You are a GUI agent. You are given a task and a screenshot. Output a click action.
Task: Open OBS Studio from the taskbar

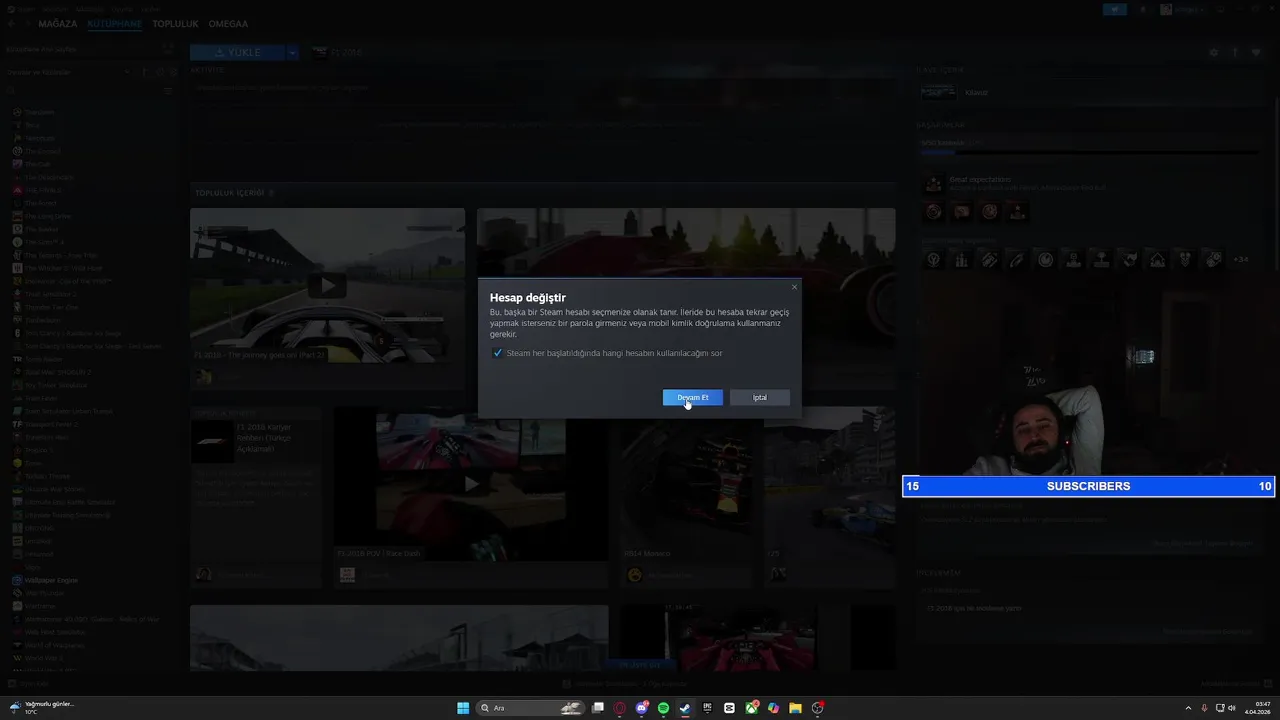[818, 708]
